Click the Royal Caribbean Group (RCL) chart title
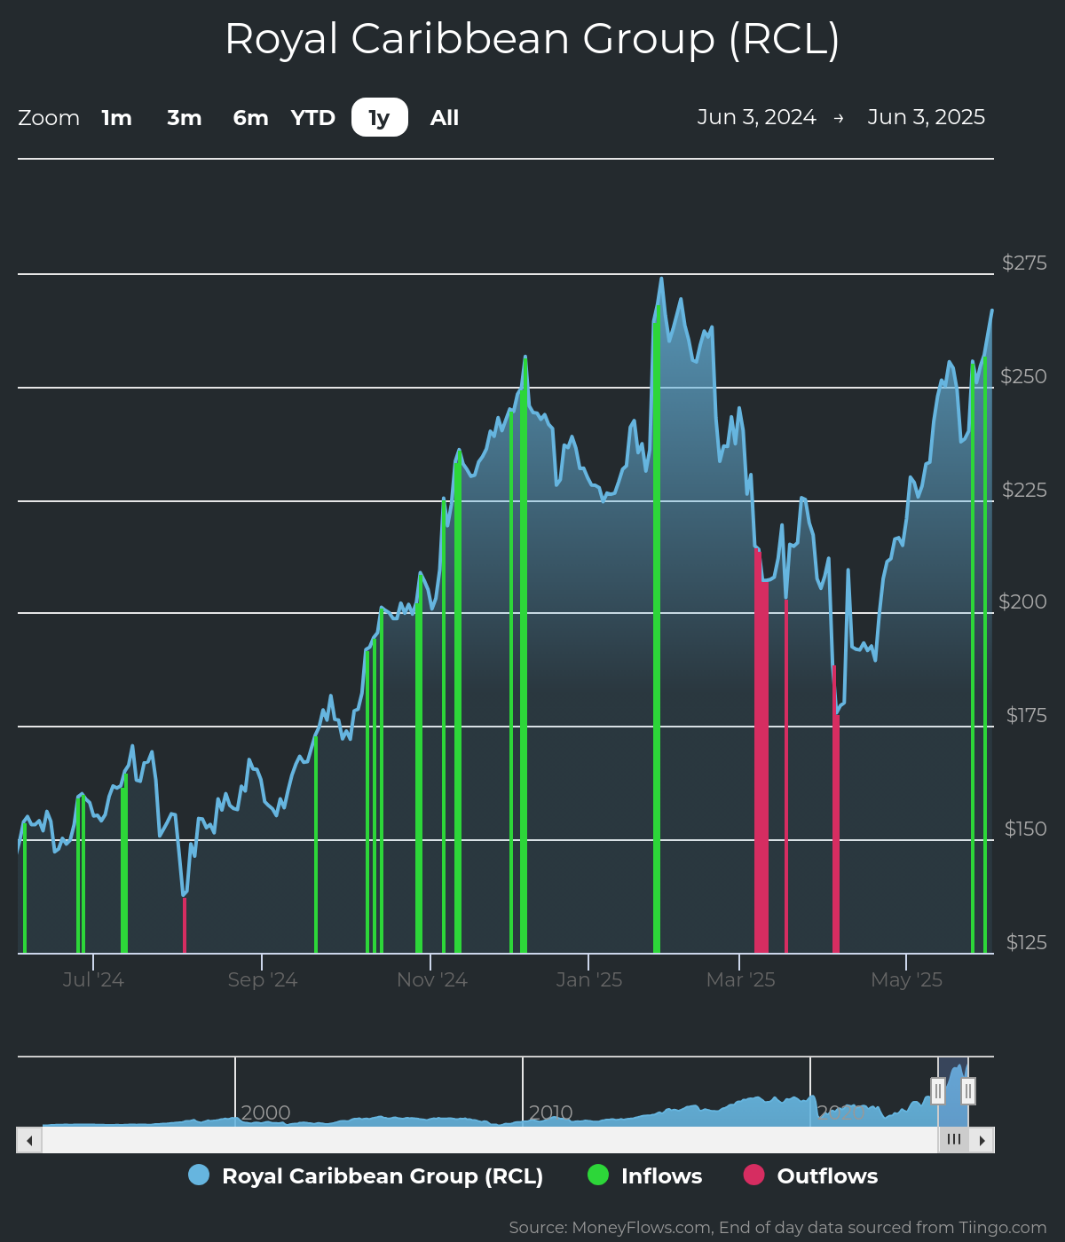1065x1242 pixels. [532, 39]
